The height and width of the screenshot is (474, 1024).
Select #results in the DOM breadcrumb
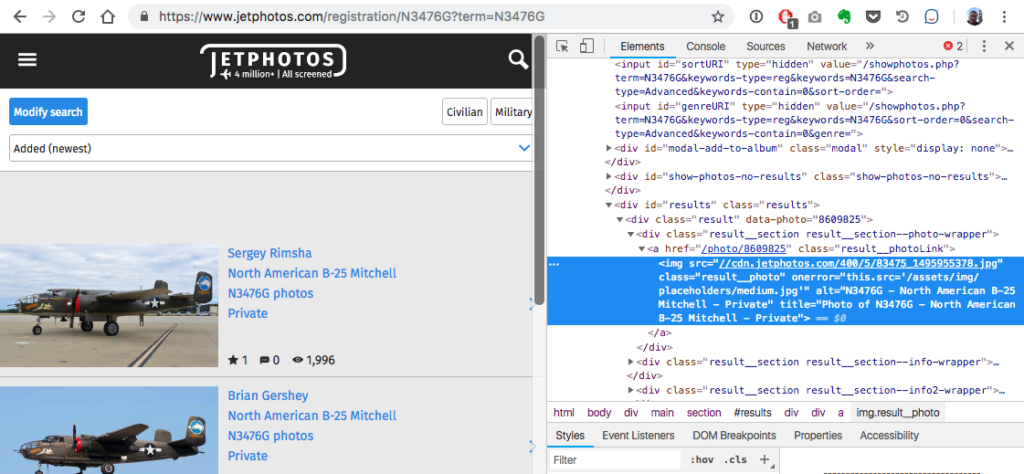click(x=752, y=413)
